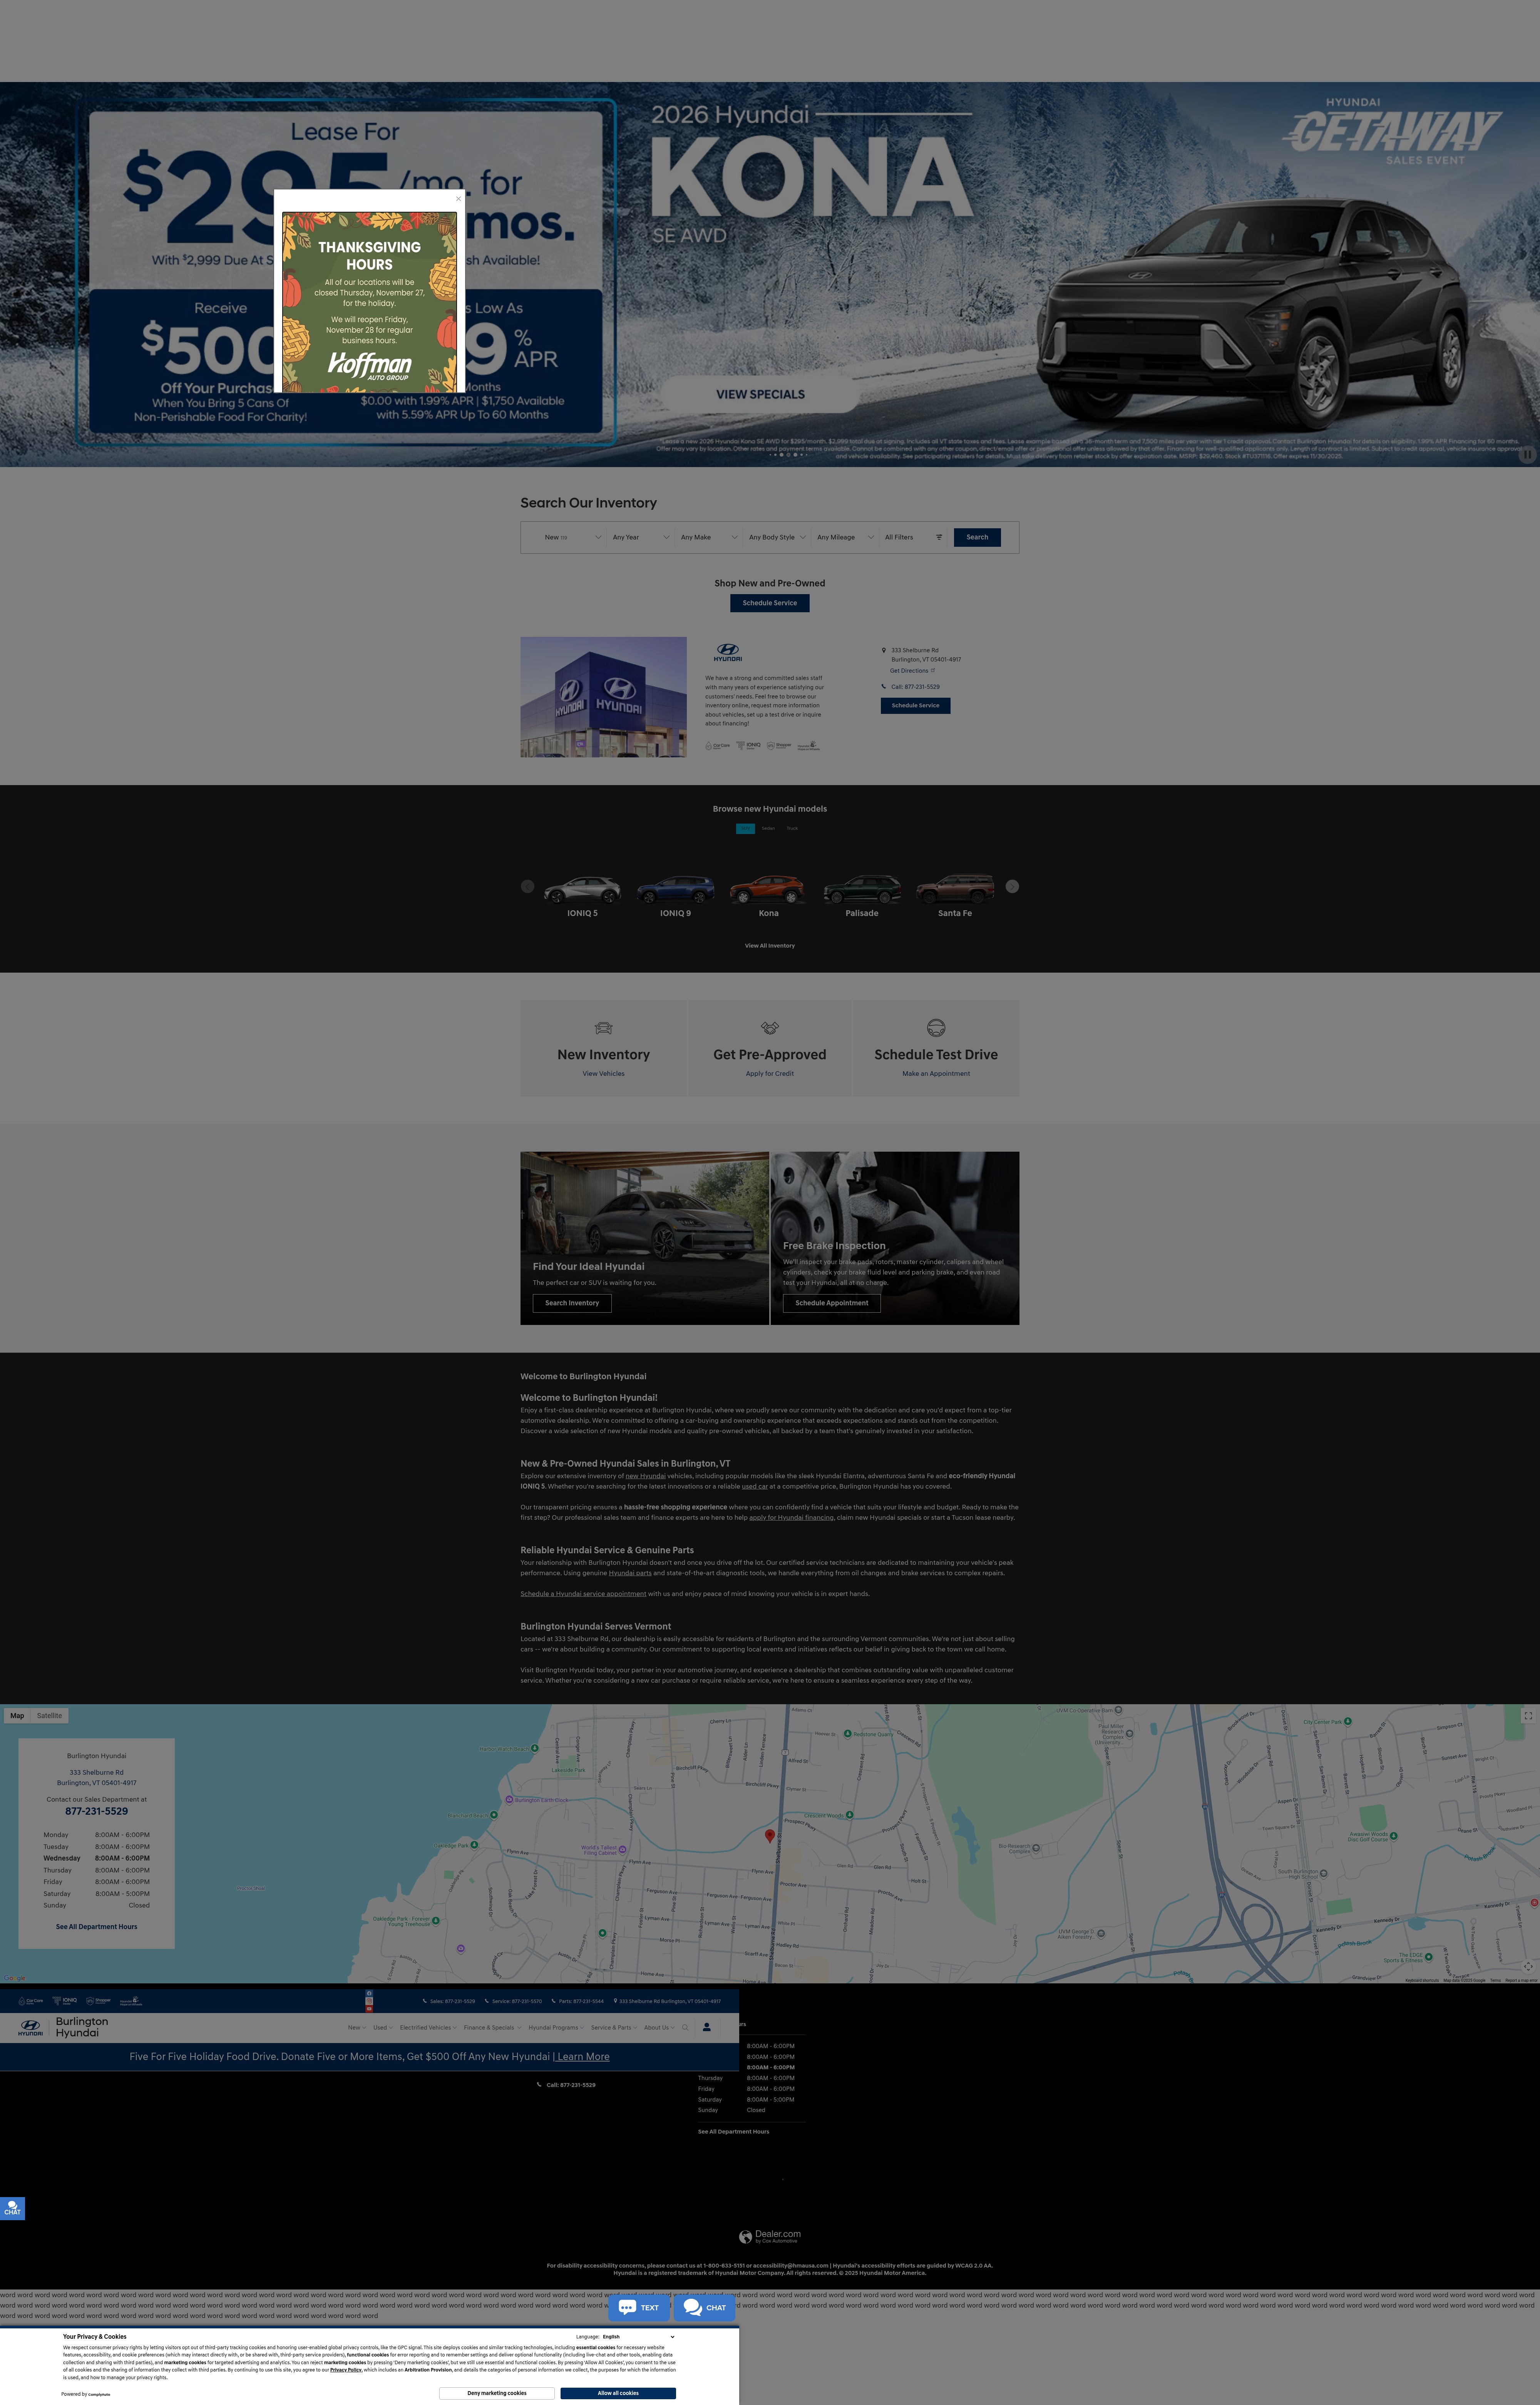1540x2405 pixels.
Task: Click Schedule Appointment on Free Brake Inspection
Action: (832, 1303)
